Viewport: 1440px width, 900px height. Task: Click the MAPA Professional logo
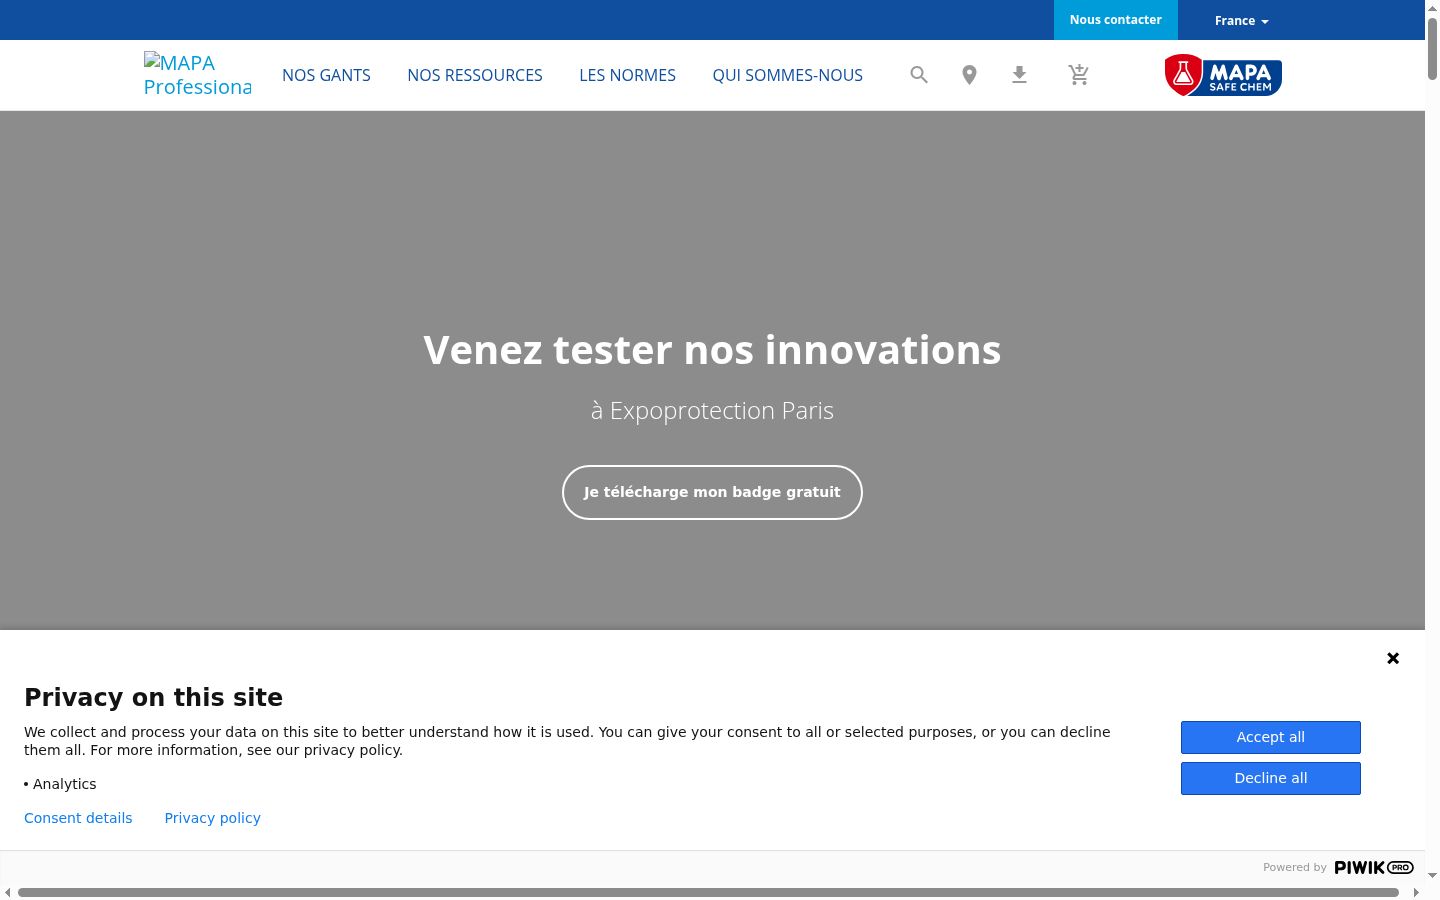198,75
